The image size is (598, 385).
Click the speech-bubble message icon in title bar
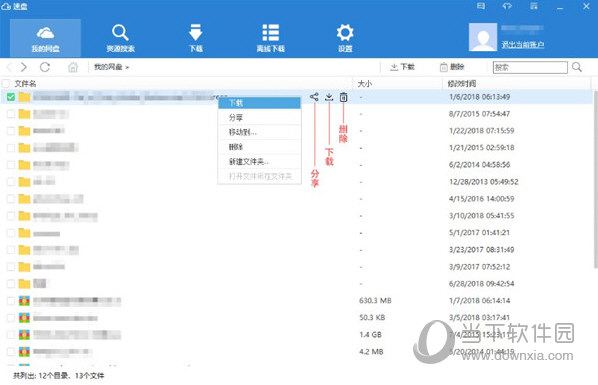481,6
